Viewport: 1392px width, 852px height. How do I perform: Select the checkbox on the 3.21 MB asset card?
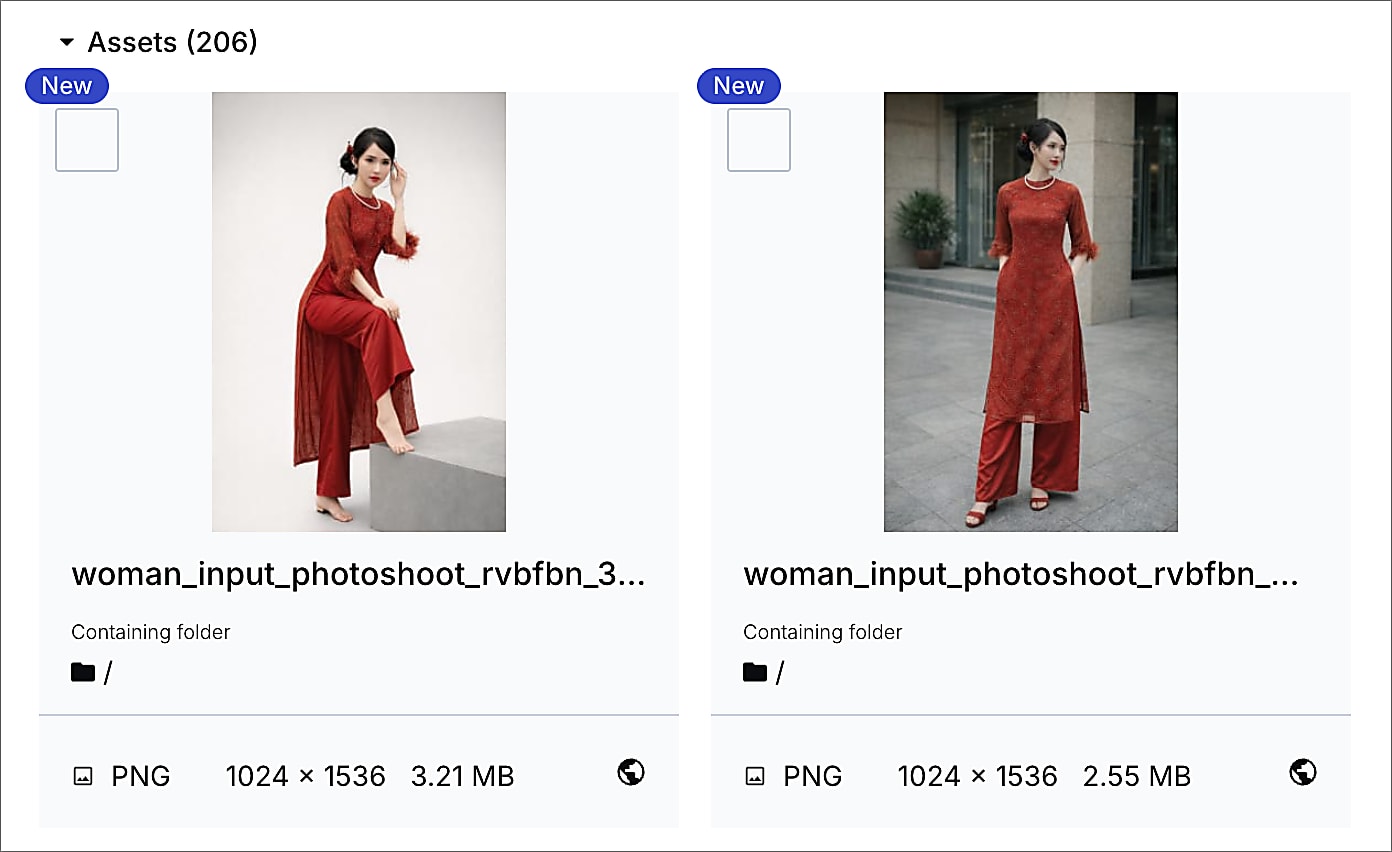point(86,139)
